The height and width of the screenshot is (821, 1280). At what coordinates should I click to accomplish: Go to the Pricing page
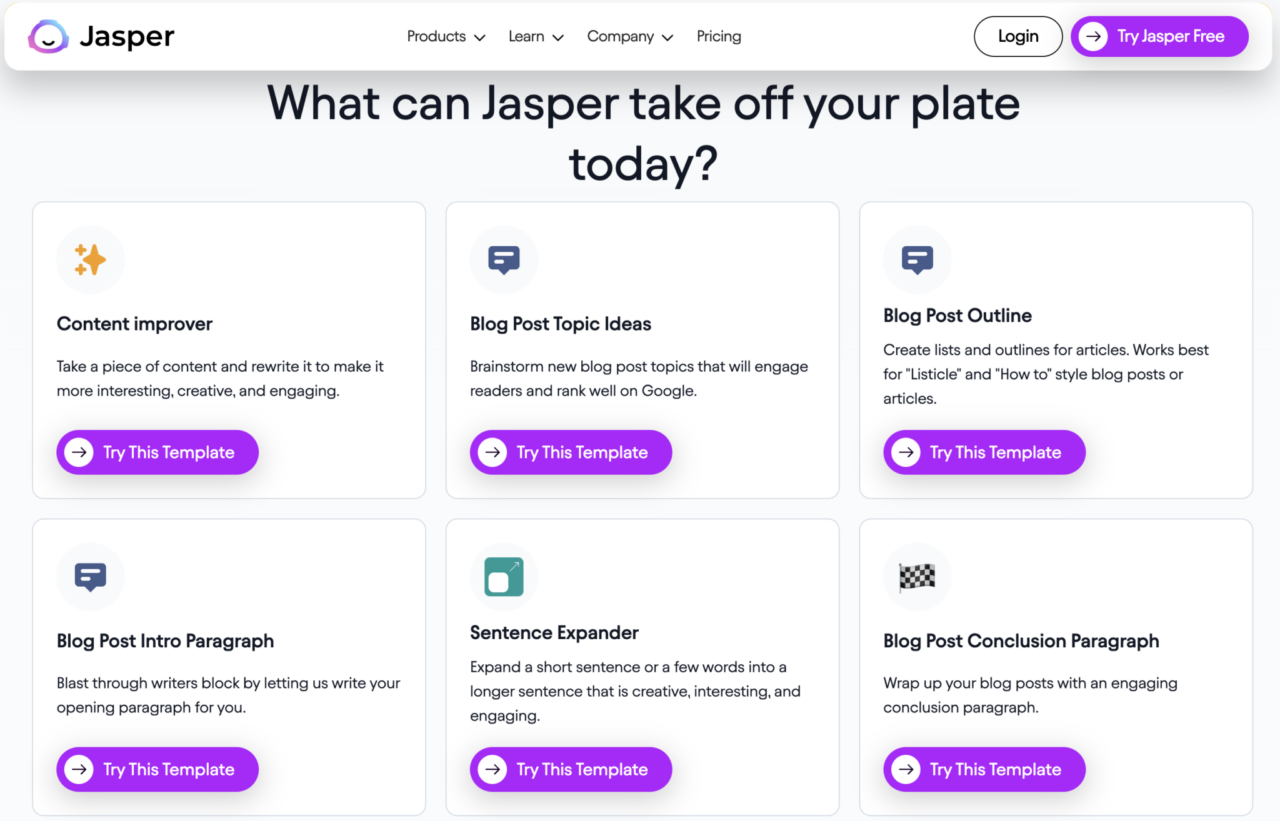coord(719,37)
